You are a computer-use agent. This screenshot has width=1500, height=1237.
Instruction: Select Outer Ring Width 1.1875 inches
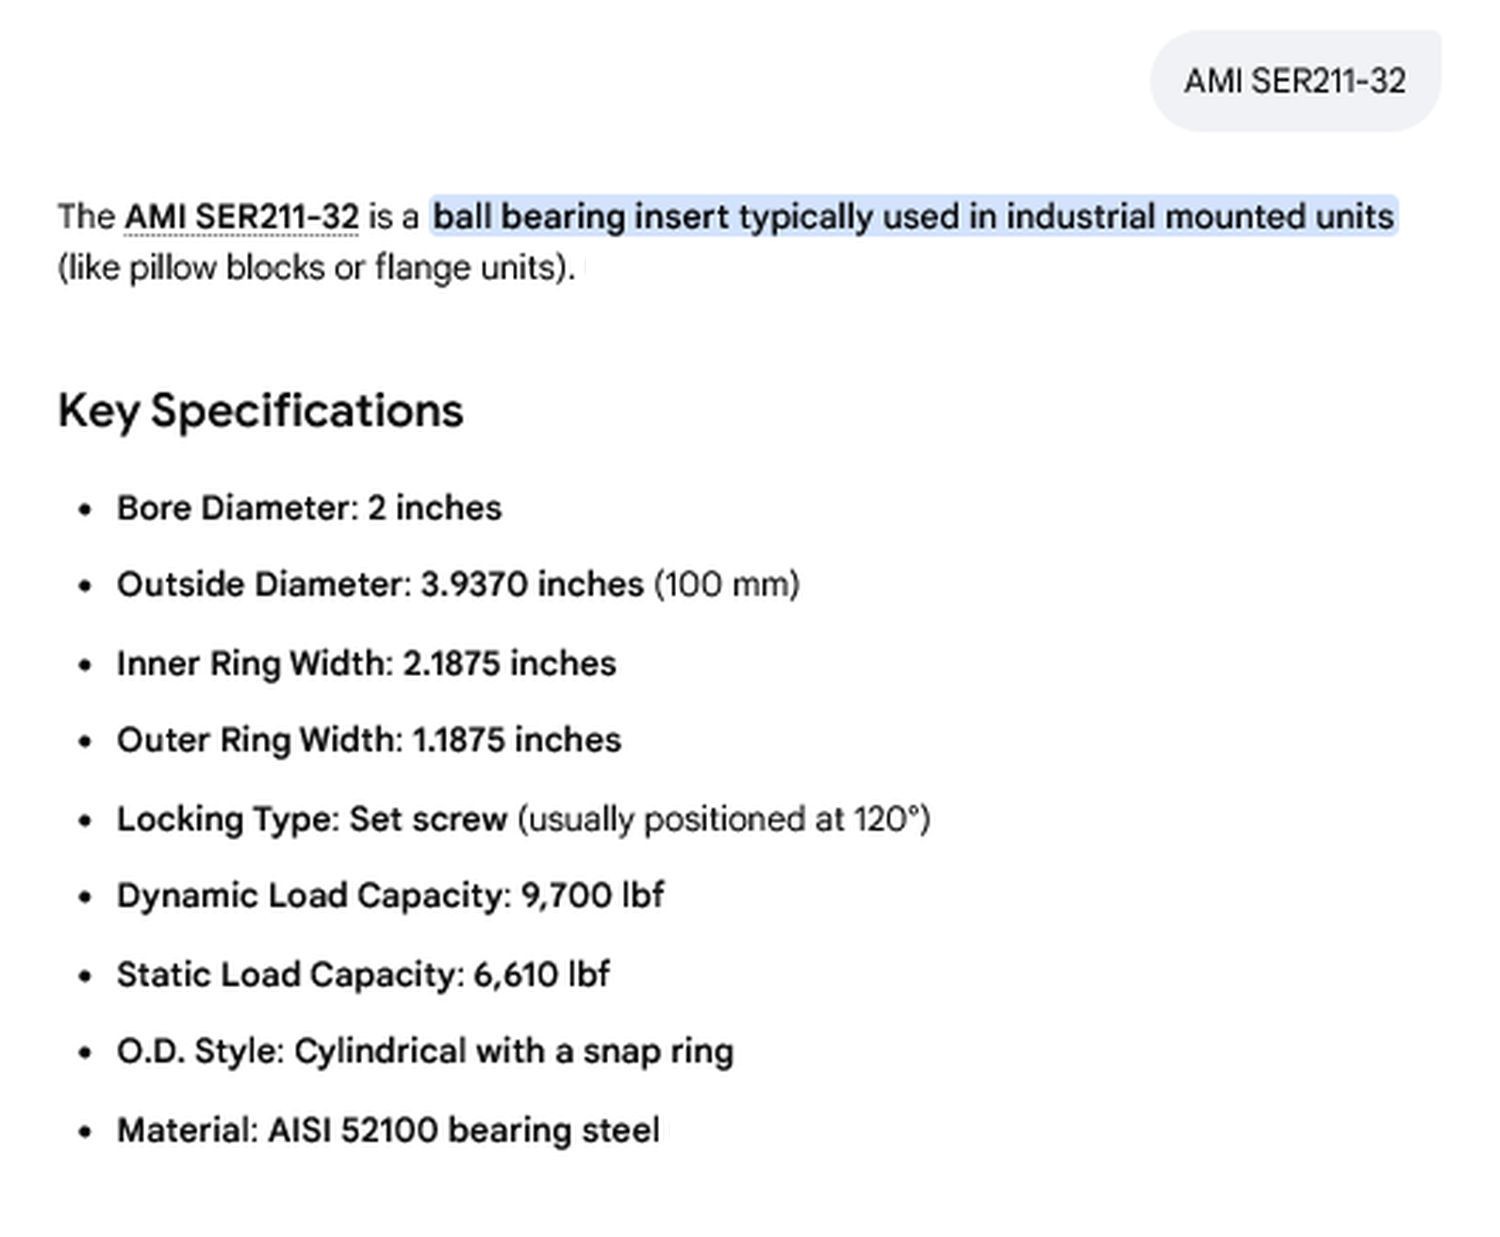pyautogui.click(x=369, y=740)
